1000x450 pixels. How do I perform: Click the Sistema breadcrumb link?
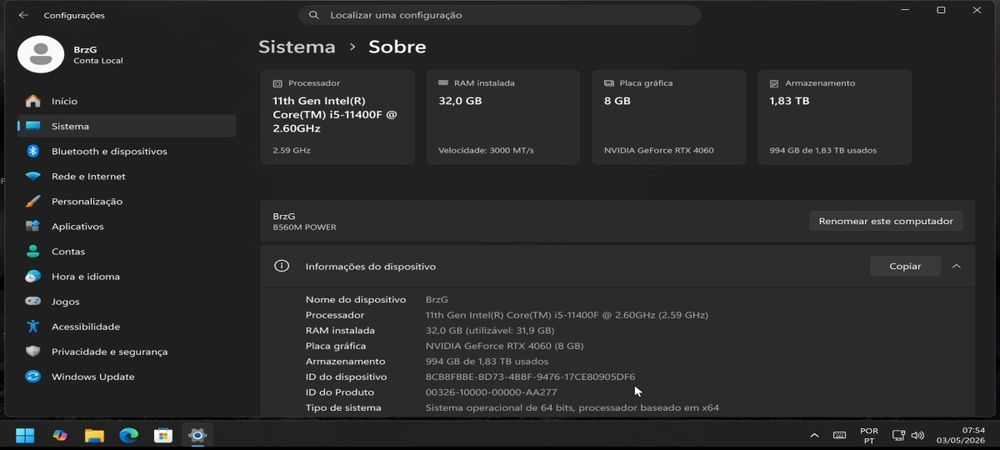coord(297,47)
